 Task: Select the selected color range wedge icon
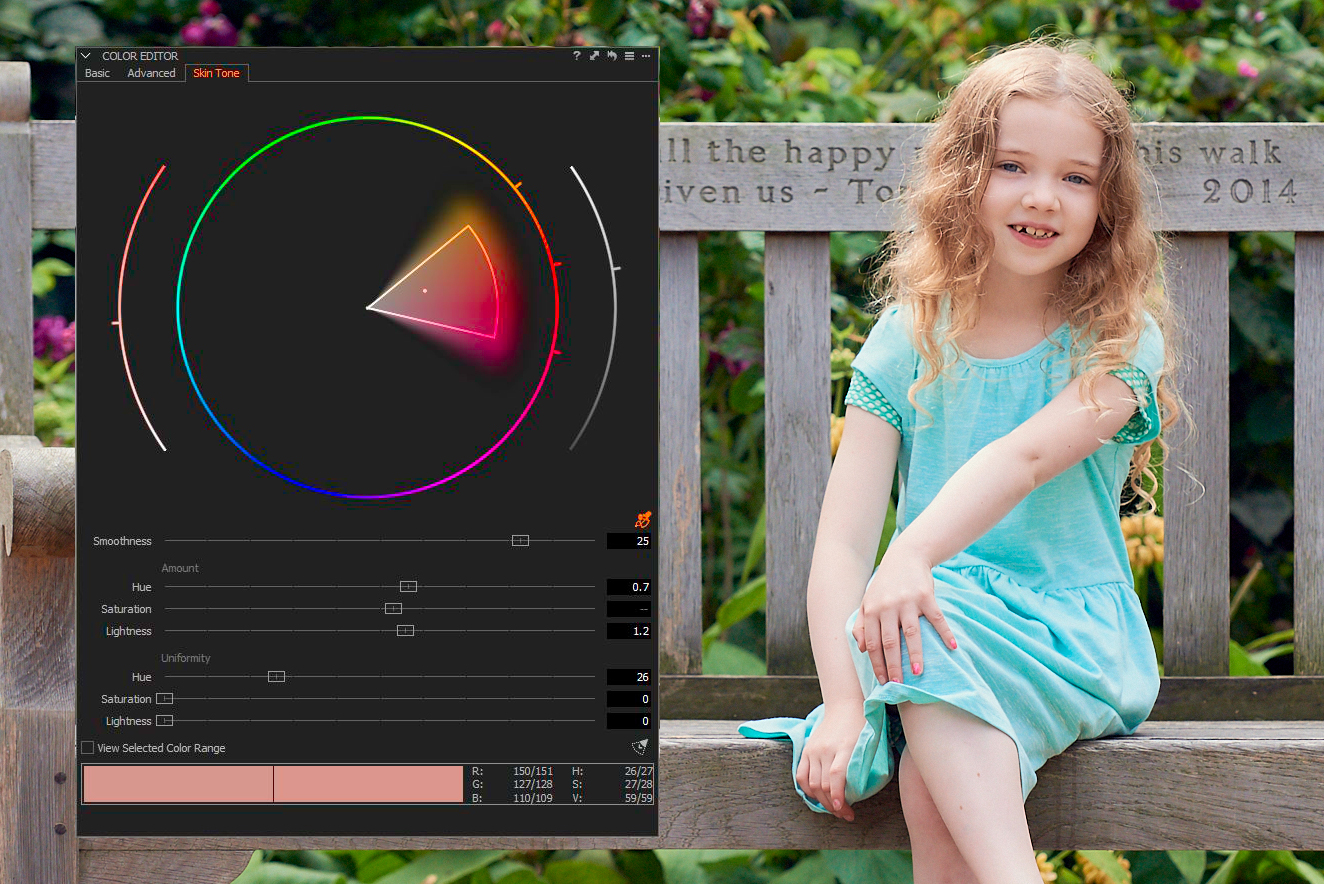(640, 745)
